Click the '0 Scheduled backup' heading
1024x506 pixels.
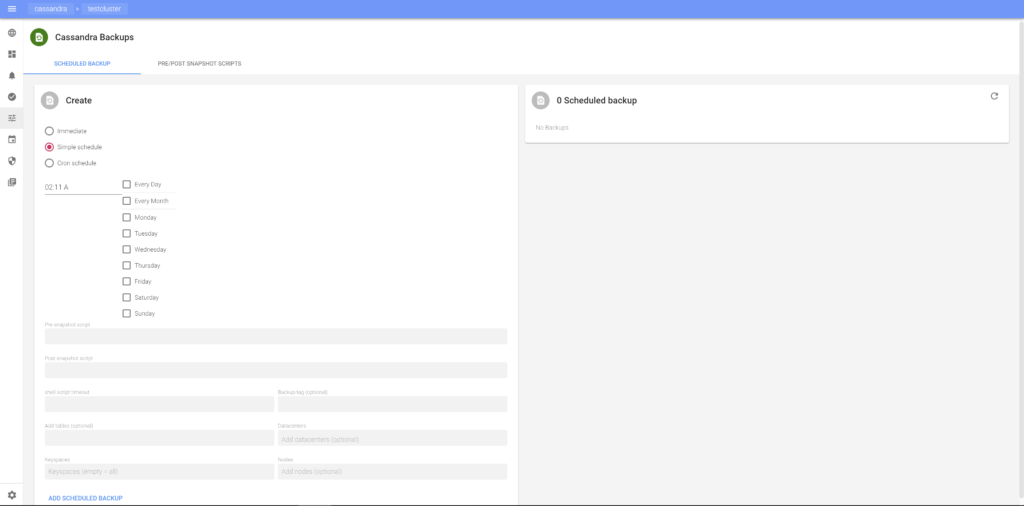point(596,101)
